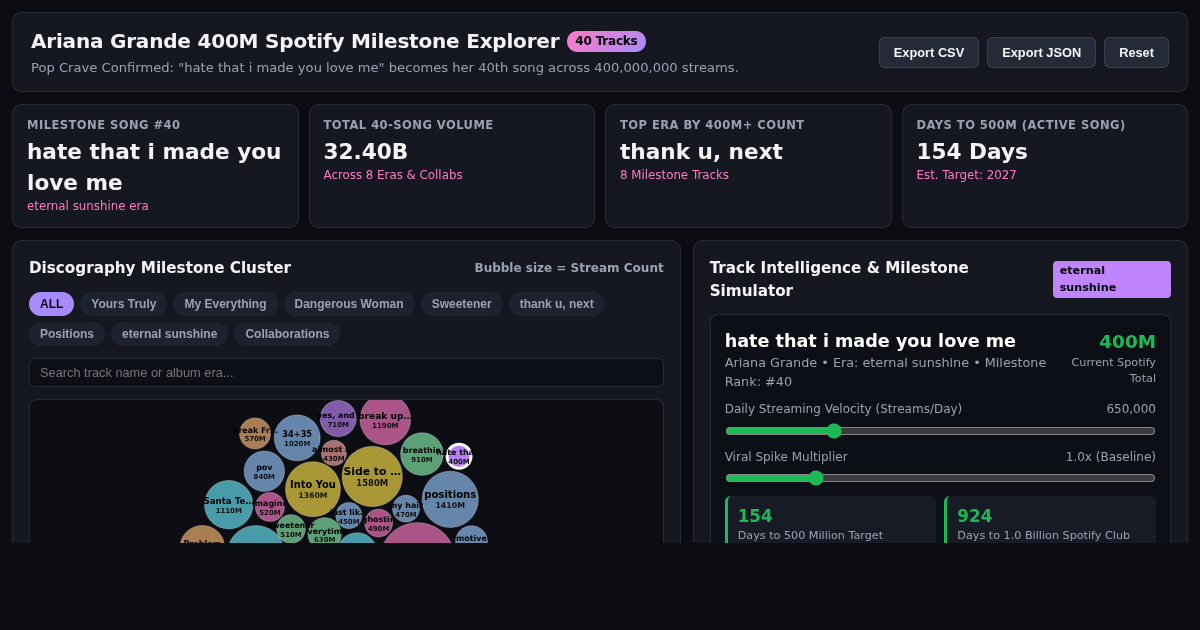Click the 154 days to 500 Million value

(x=755, y=516)
